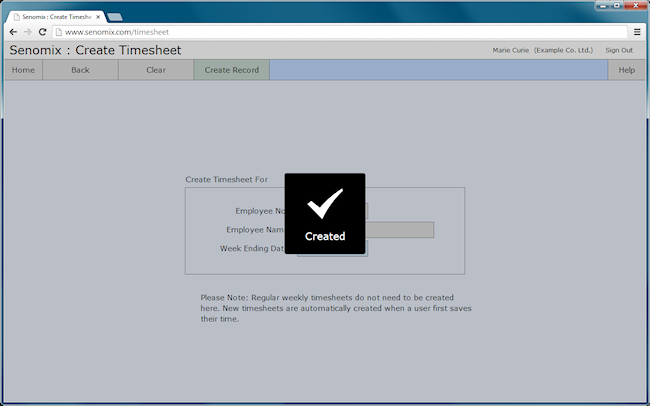
Task: Click the Clear button
Action: click(156, 70)
